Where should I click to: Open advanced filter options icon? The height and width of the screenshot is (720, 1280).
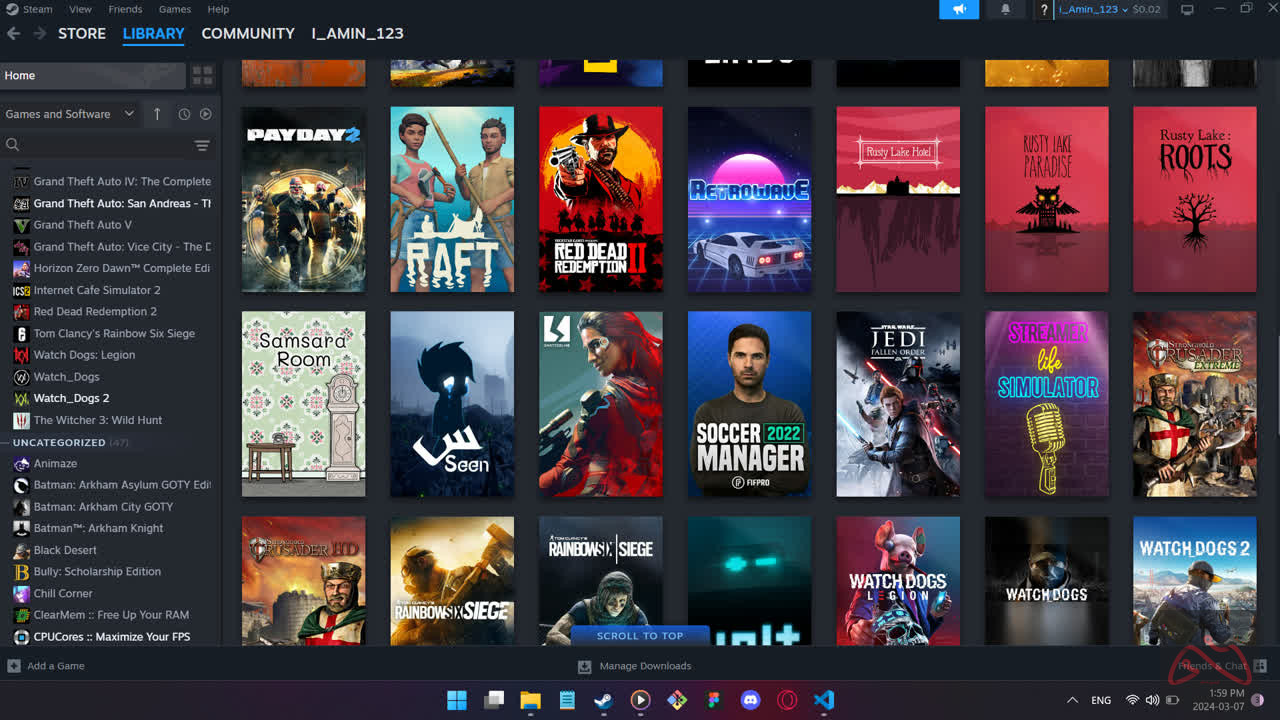[202, 146]
